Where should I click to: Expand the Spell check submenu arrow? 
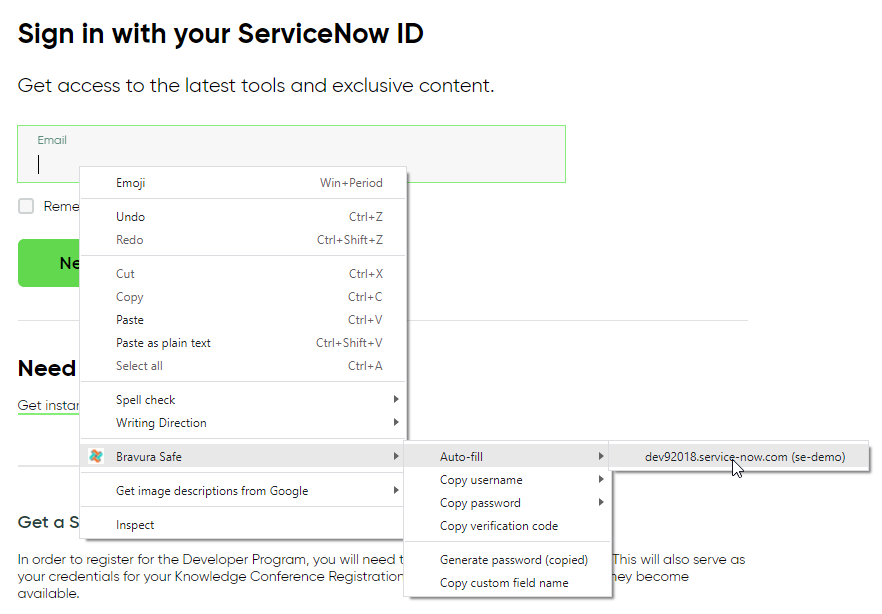pos(396,400)
